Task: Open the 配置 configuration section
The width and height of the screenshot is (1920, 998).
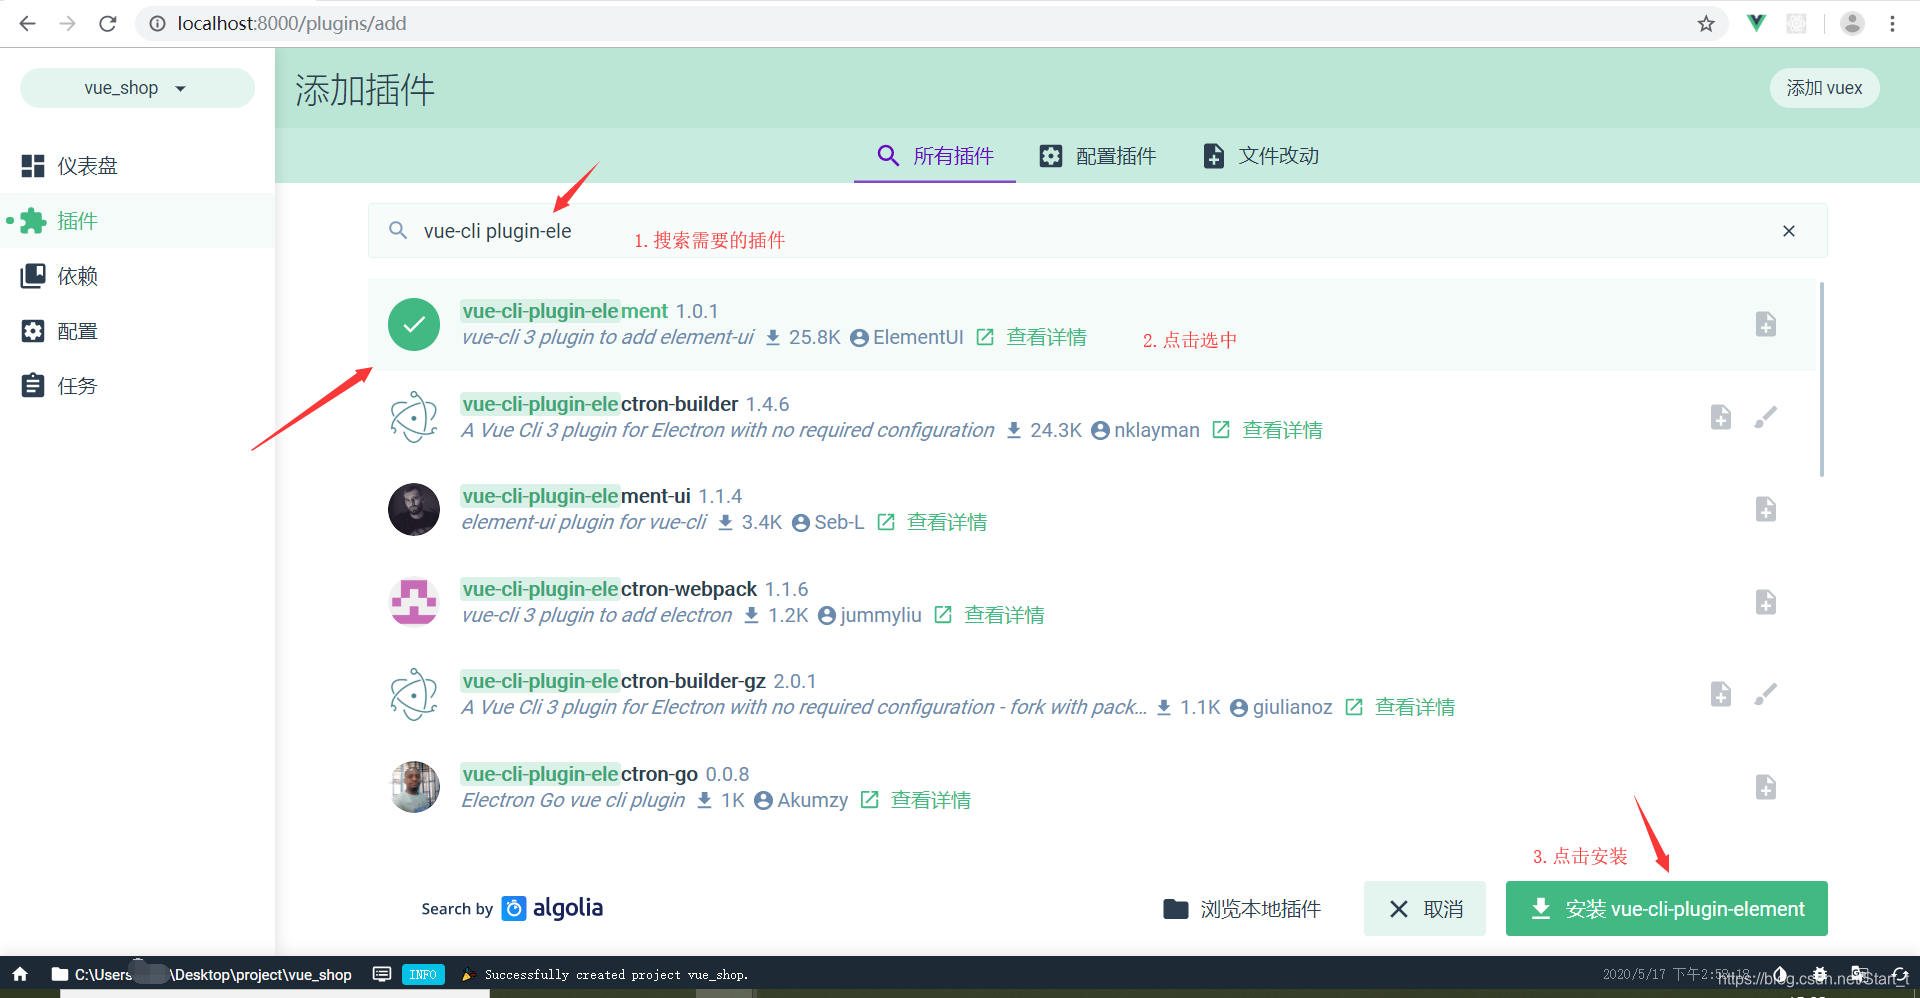Action: tap(137, 331)
